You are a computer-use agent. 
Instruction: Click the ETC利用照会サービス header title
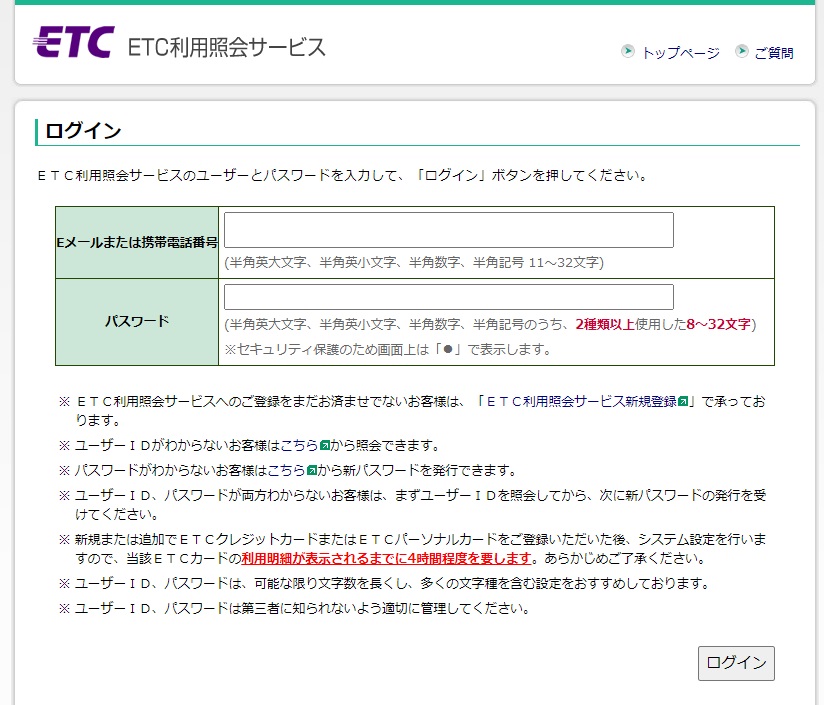coord(226,45)
